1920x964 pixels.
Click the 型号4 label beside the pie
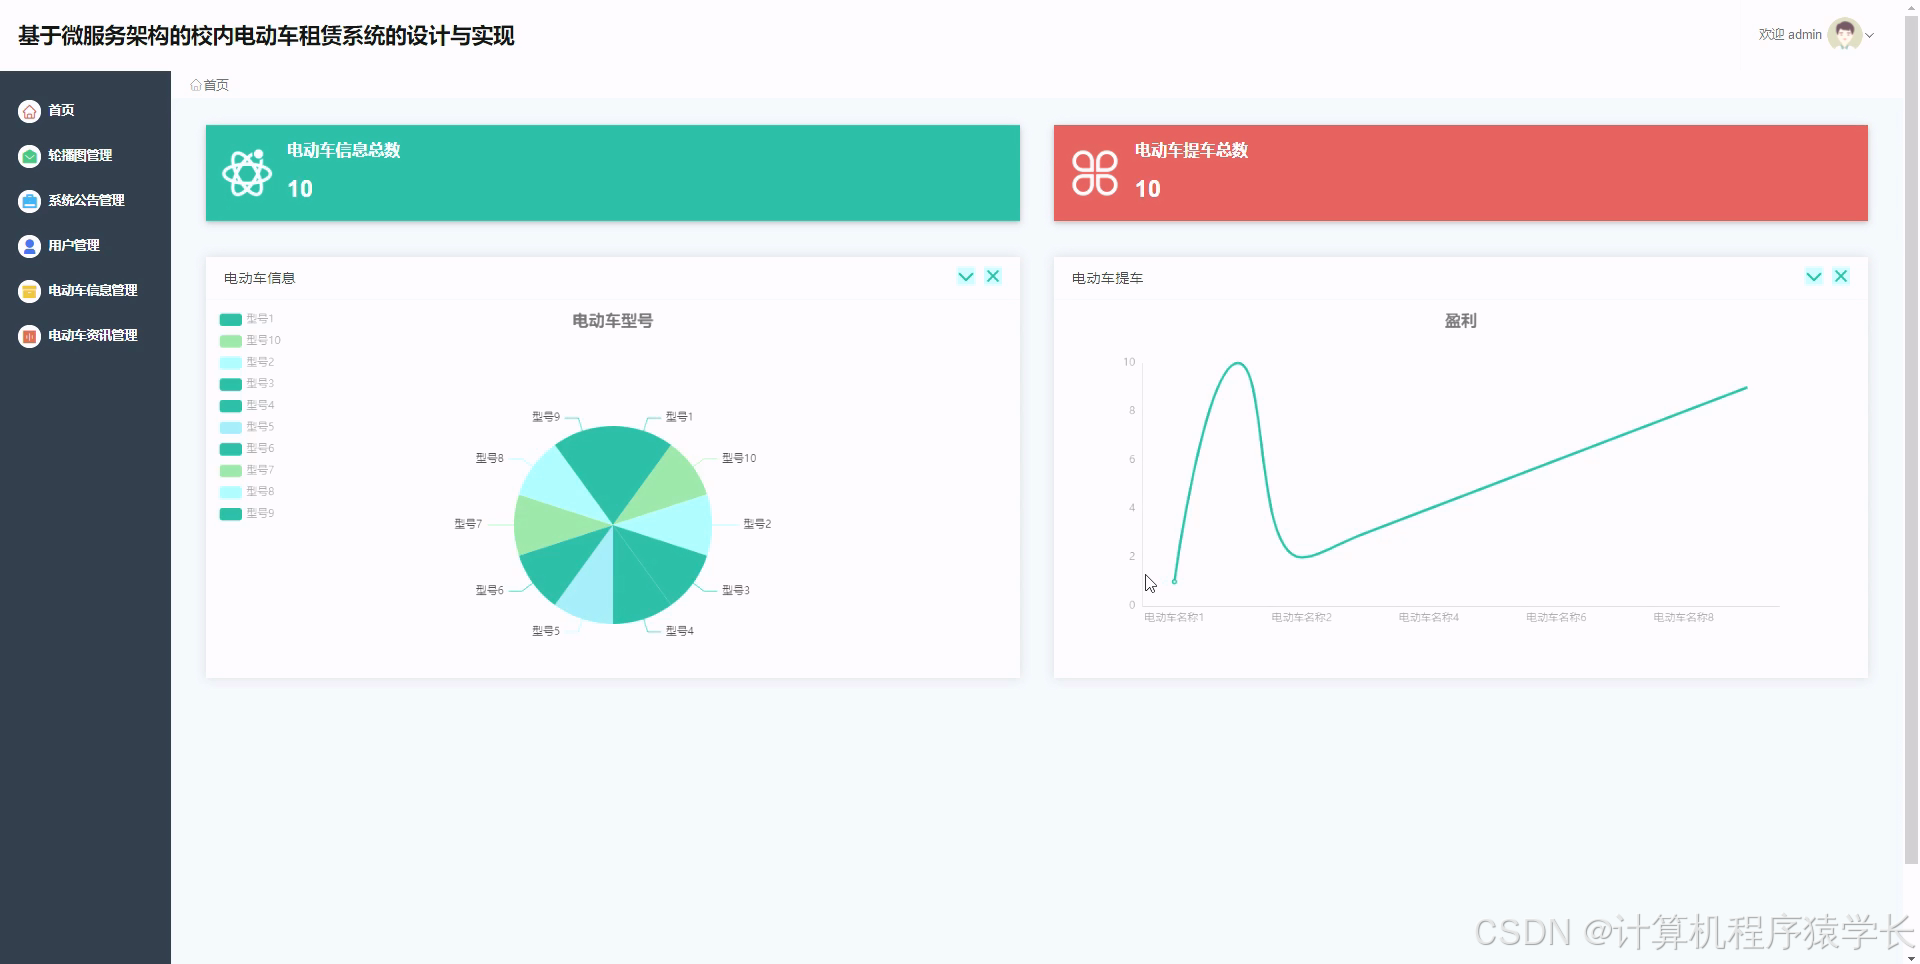[679, 631]
